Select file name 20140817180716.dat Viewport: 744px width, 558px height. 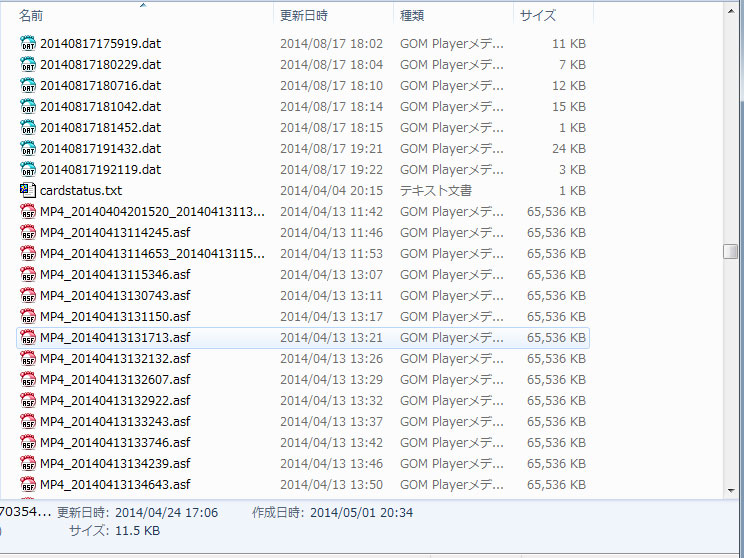[x=101, y=85]
